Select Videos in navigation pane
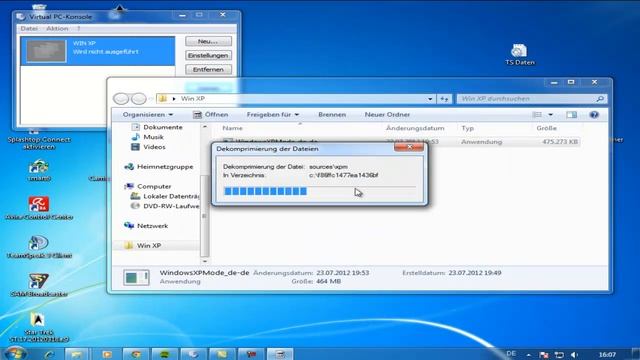This screenshot has height=360, width=640. click(148, 147)
